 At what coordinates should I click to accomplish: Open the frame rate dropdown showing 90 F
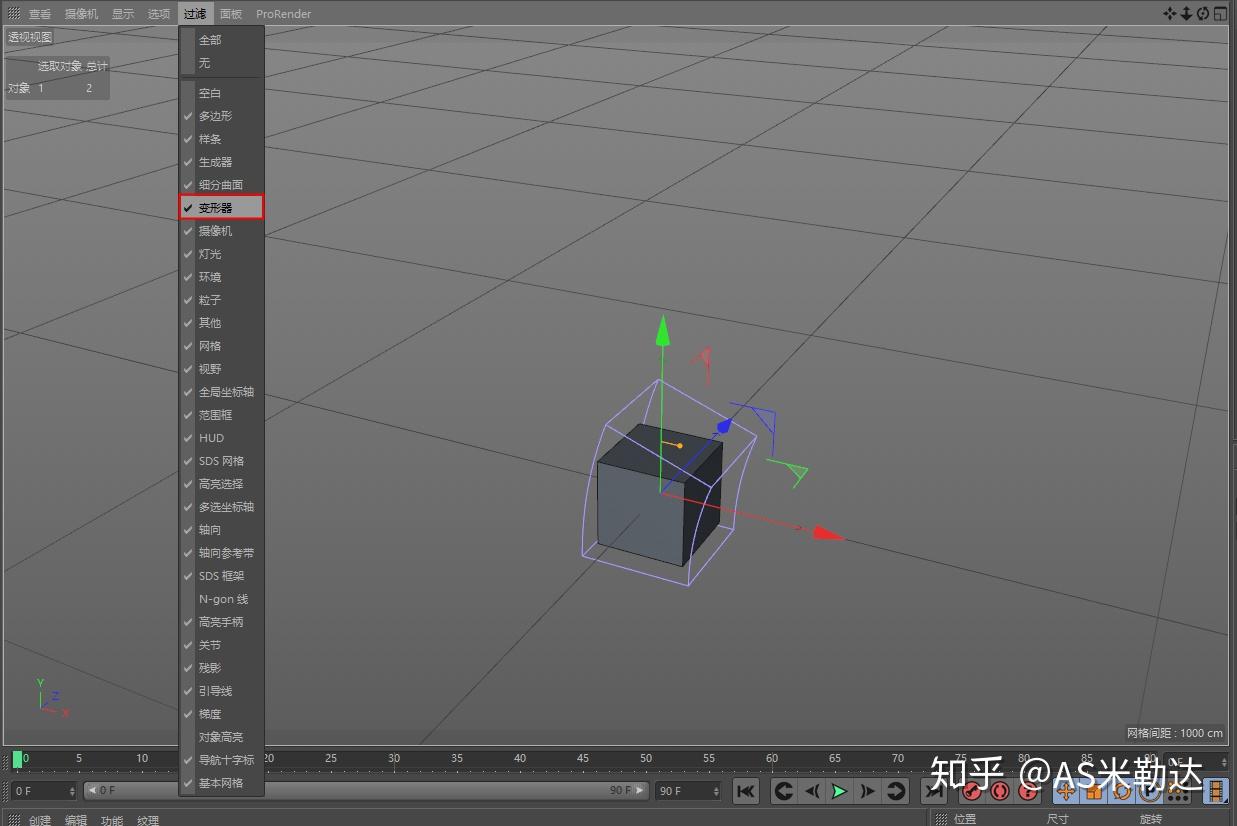point(687,790)
